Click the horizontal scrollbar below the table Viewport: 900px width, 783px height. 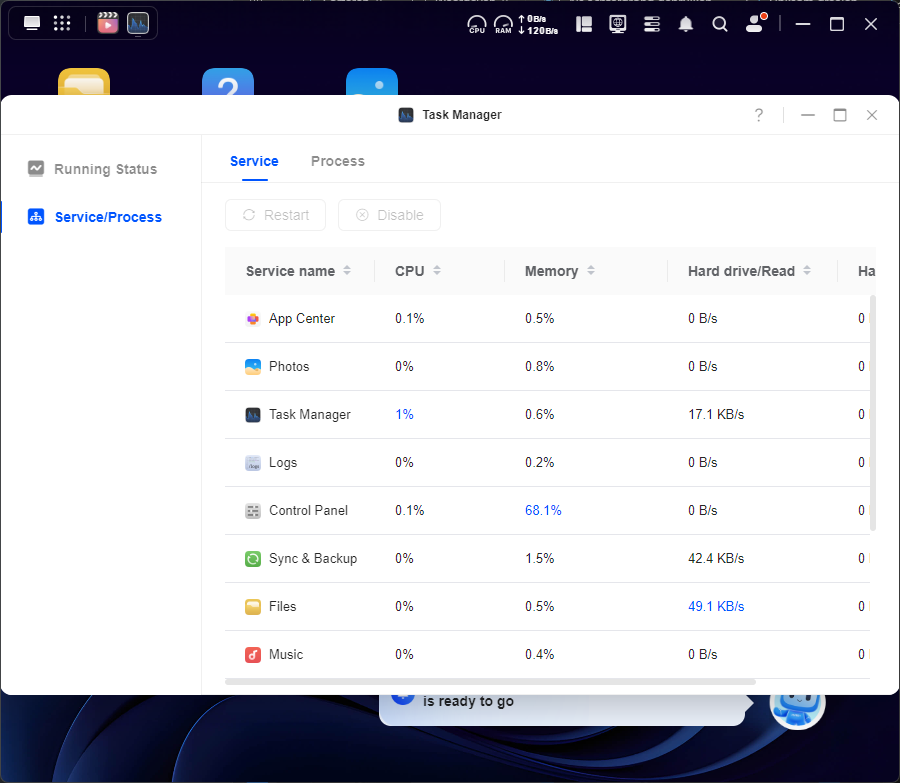point(490,682)
